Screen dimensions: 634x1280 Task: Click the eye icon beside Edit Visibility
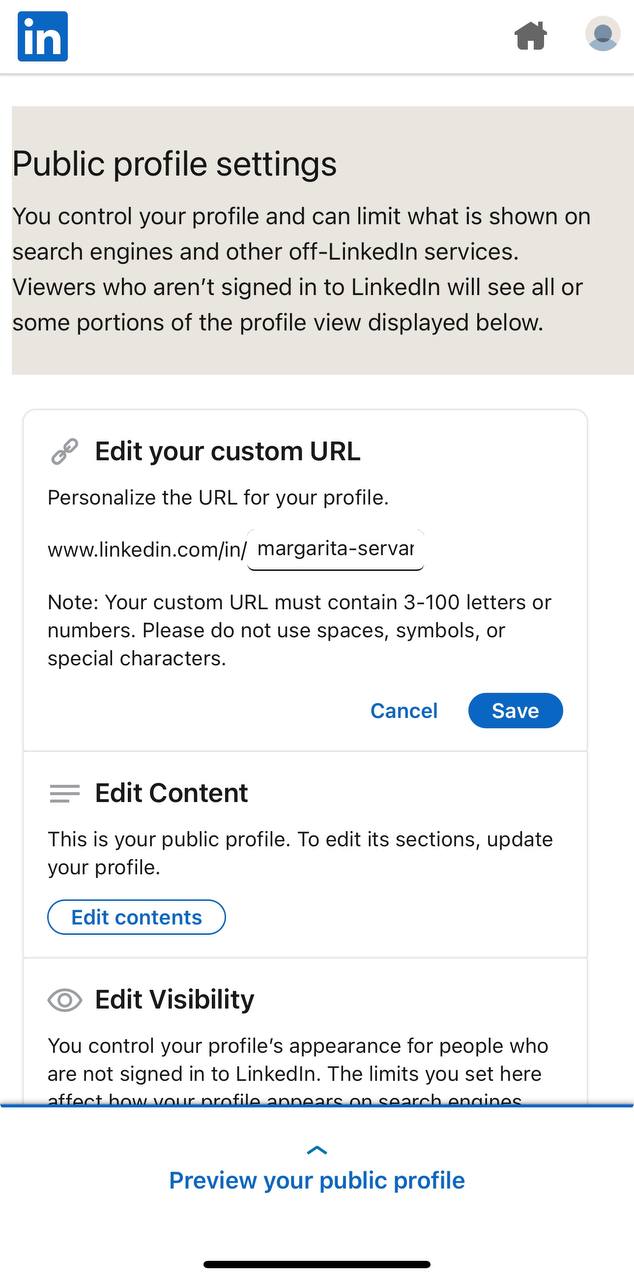coord(64,1000)
